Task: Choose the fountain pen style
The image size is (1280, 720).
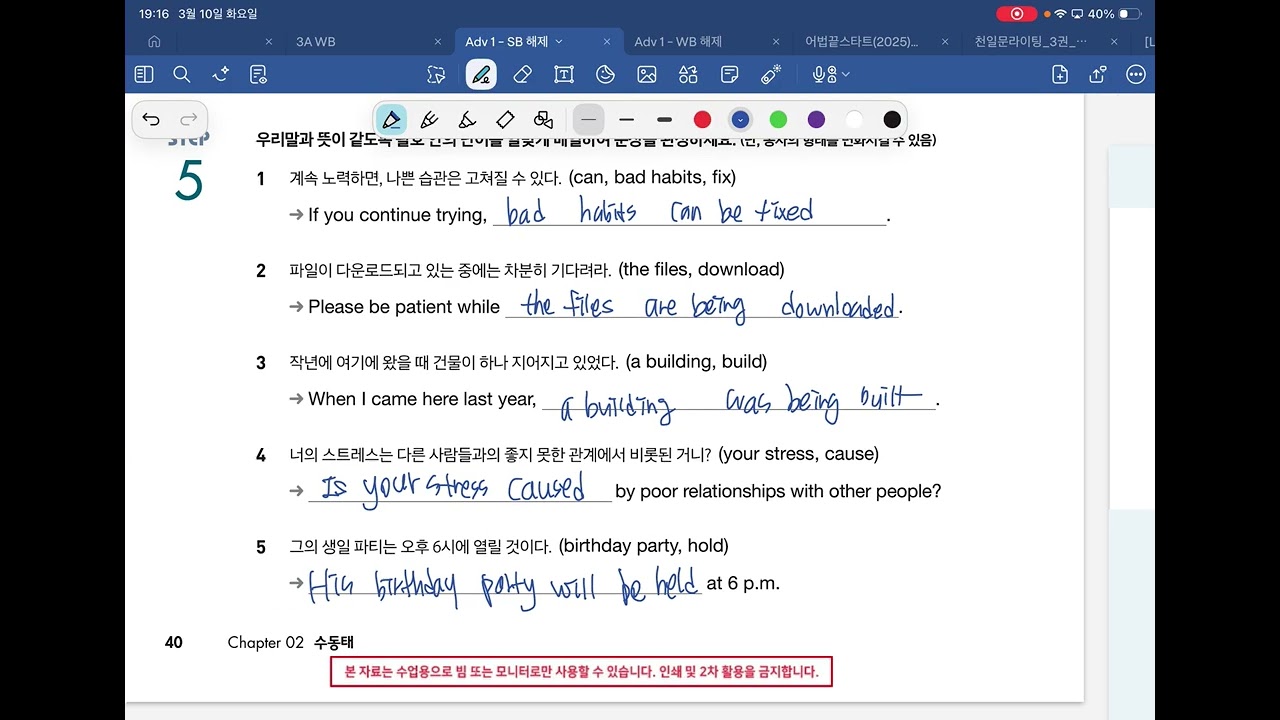Action: pos(391,120)
